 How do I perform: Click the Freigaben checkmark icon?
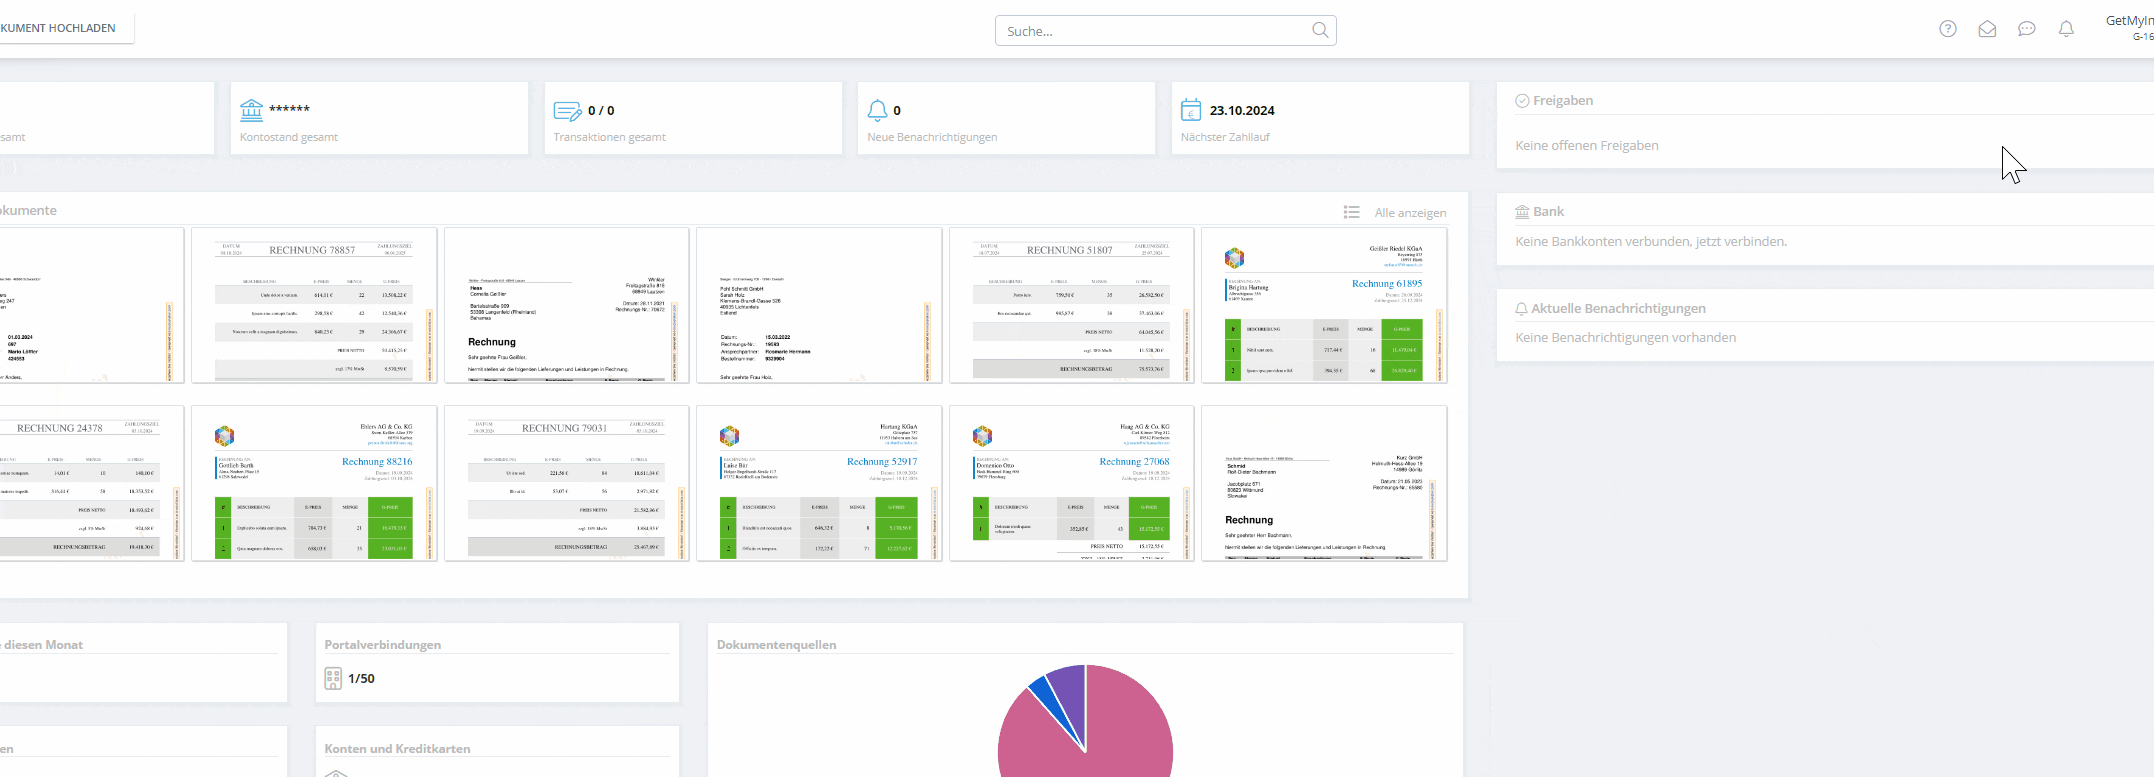(1522, 101)
